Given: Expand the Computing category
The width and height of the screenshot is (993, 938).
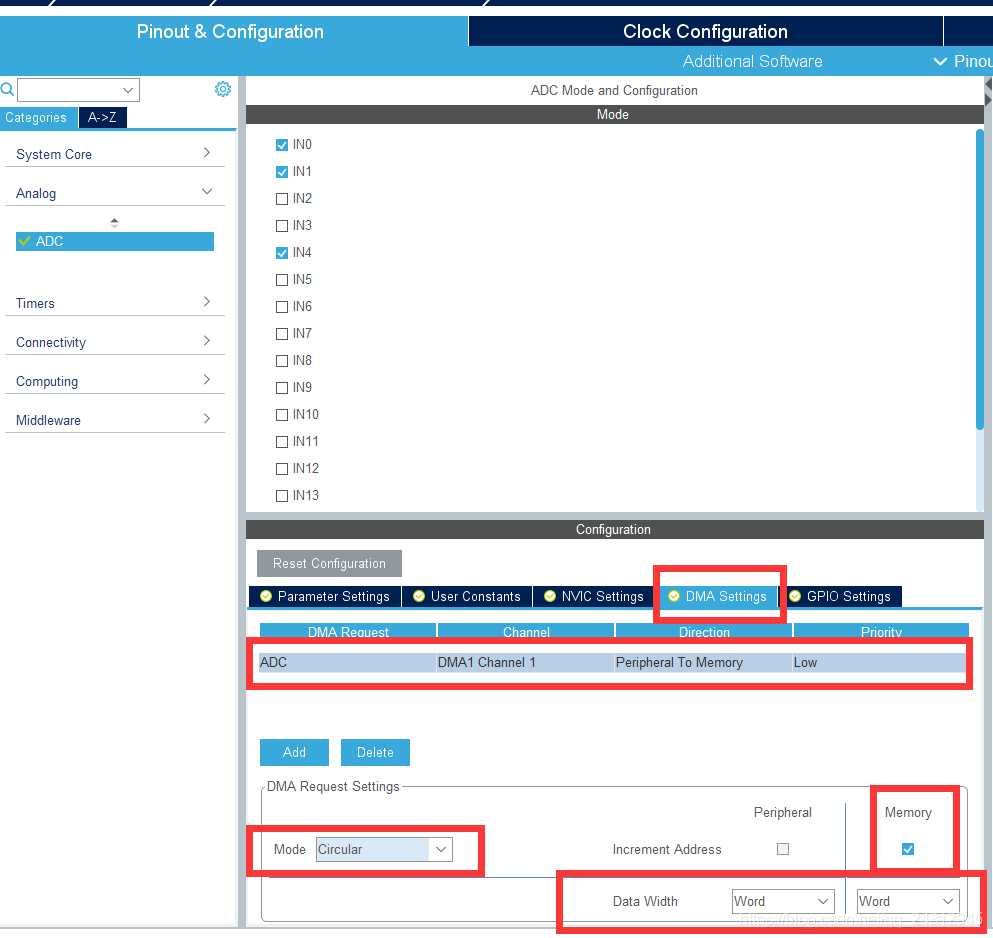Looking at the screenshot, I should [x=115, y=381].
